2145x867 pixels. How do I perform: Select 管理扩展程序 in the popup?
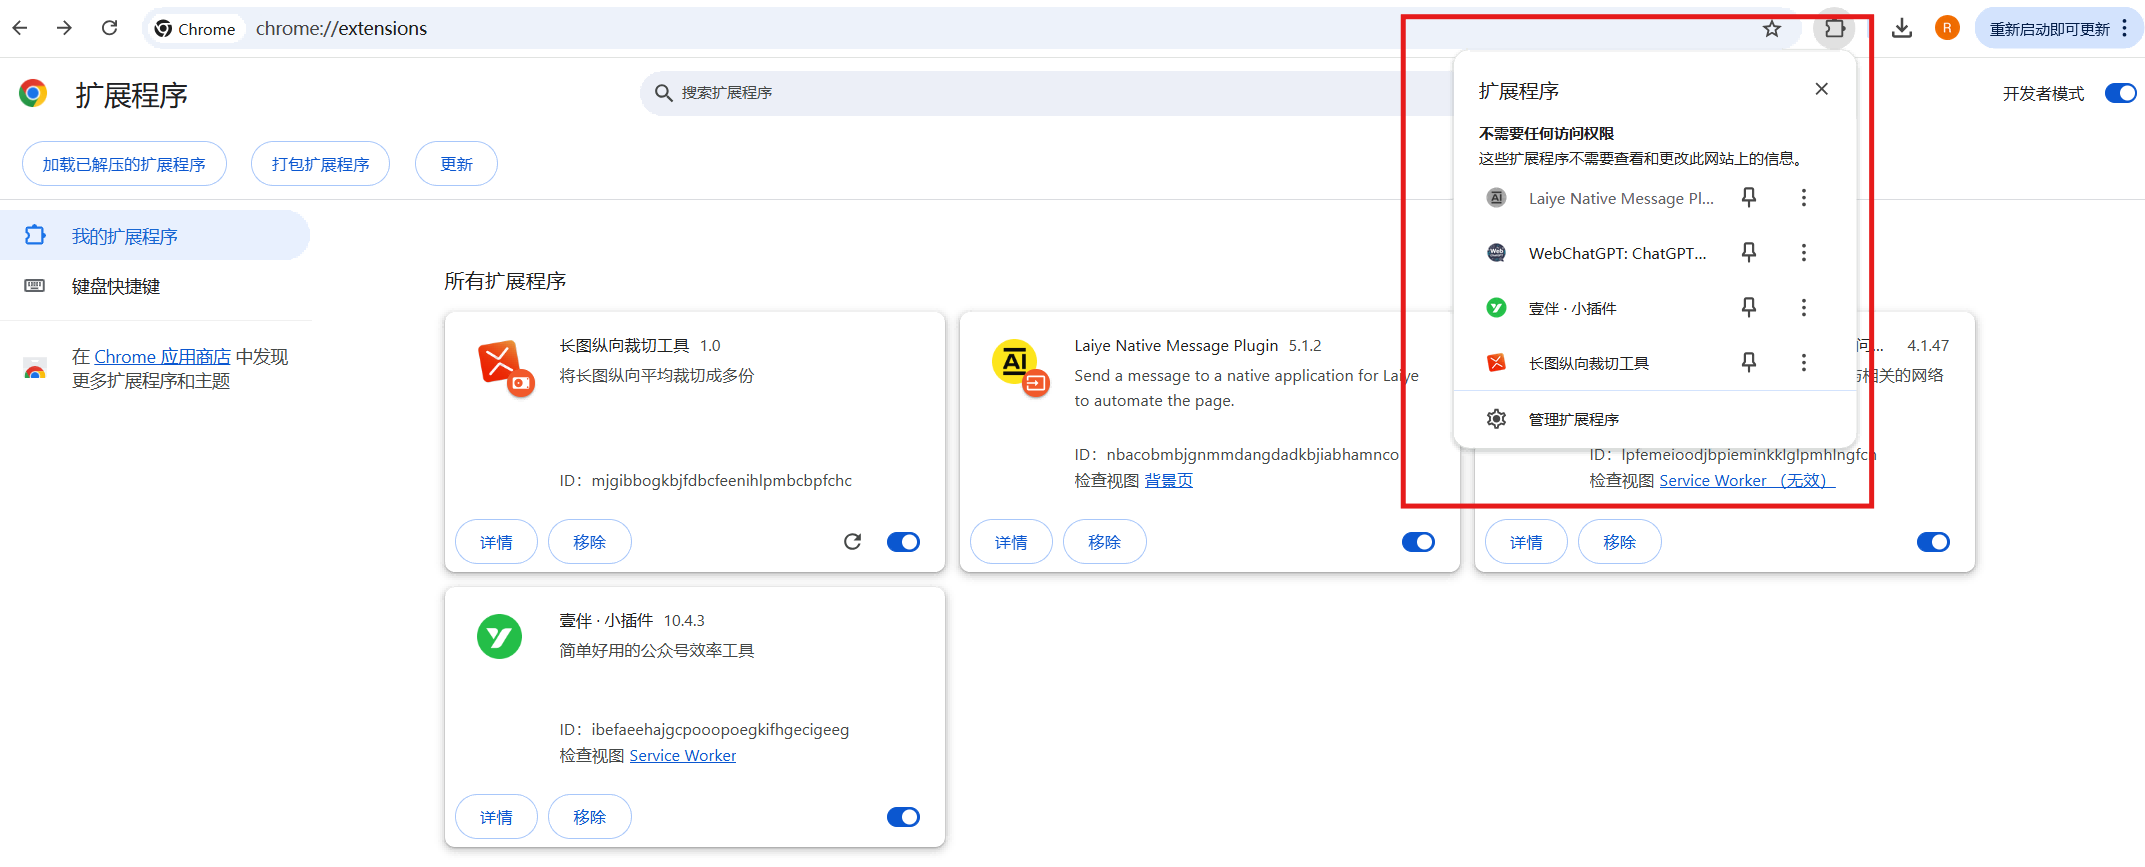tap(1654, 419)
